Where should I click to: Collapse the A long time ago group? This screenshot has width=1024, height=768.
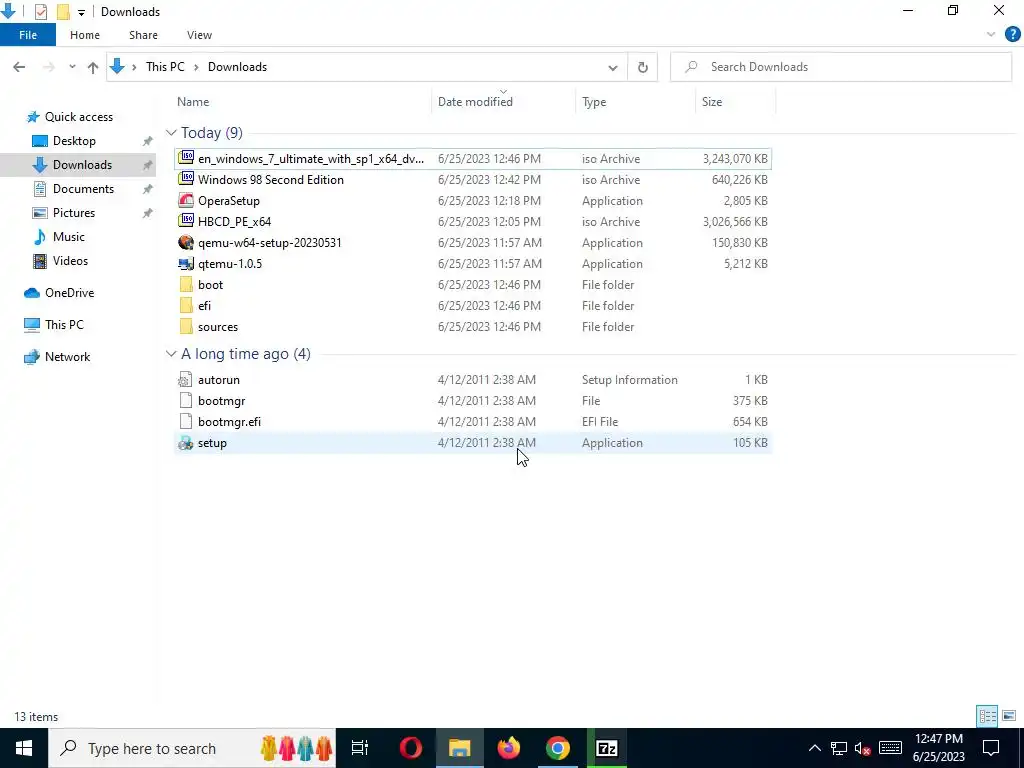coord(171,353)
